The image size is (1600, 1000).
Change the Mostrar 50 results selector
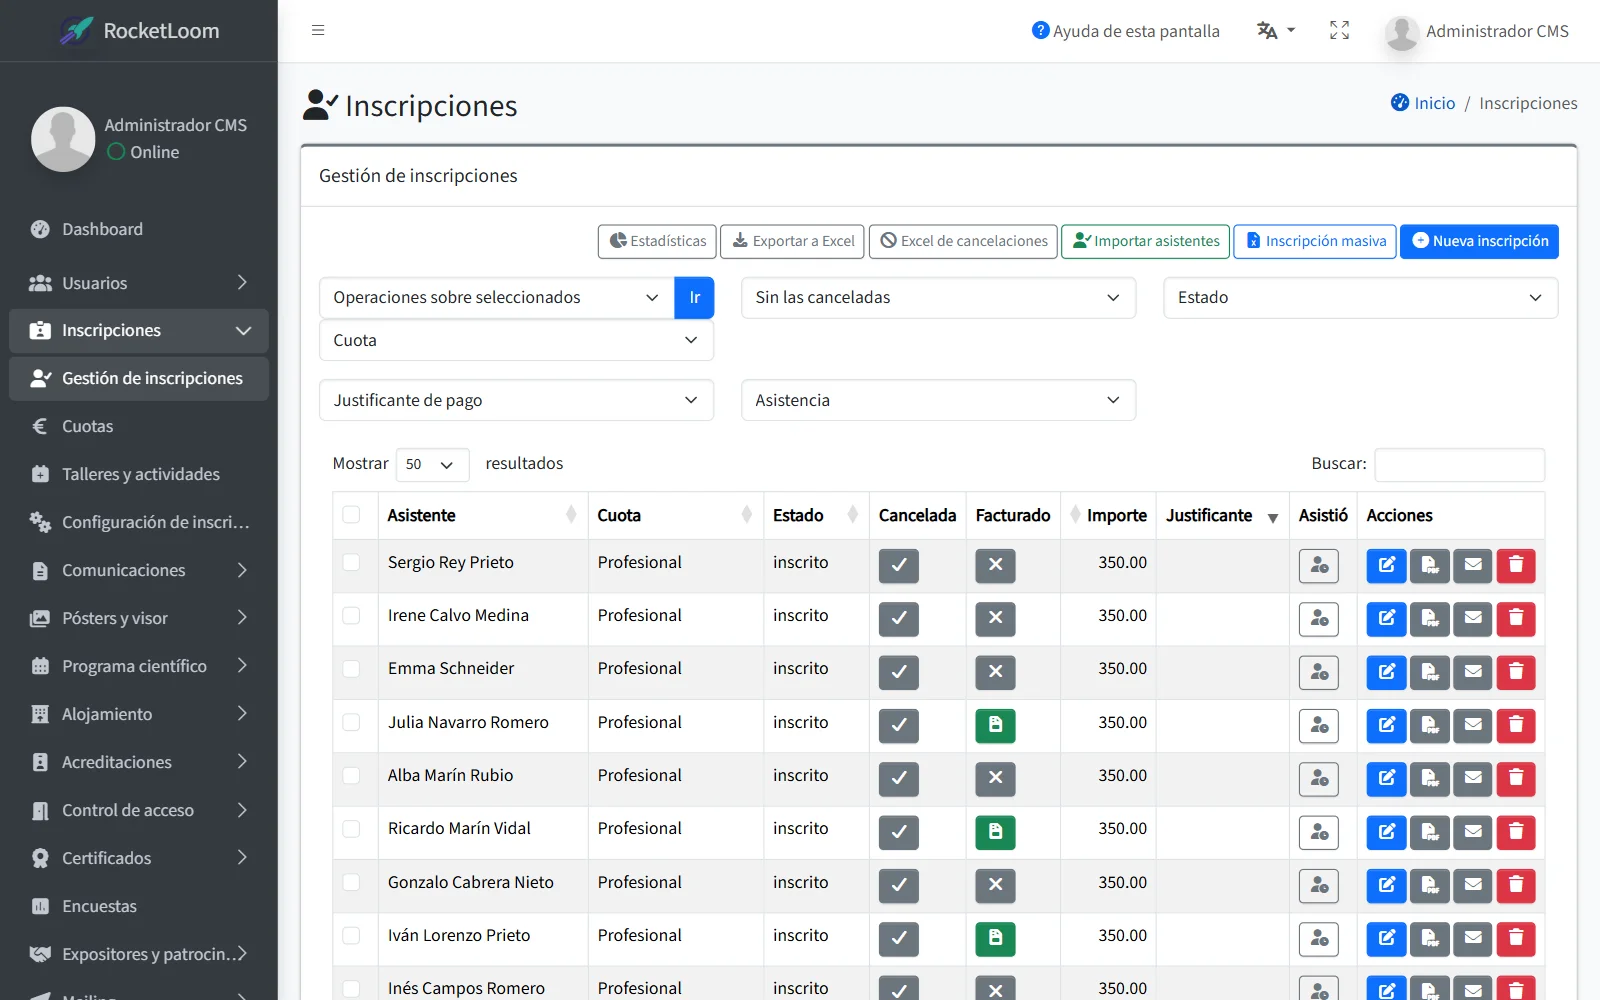tap(432, 464)
